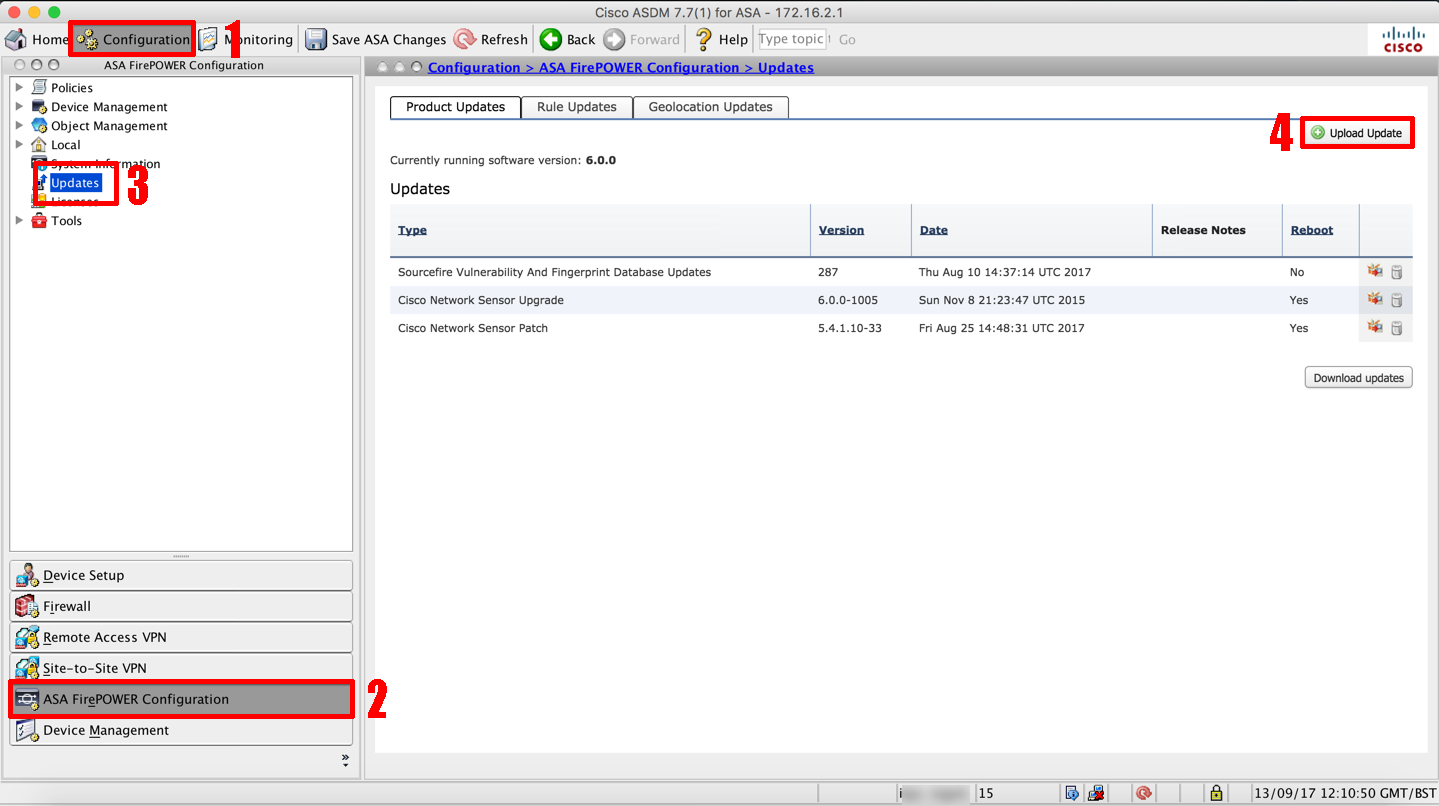Screen dimensions: 1439x806
Task: Click the Release Notes column header
Action: click(x=1203, y=230)
